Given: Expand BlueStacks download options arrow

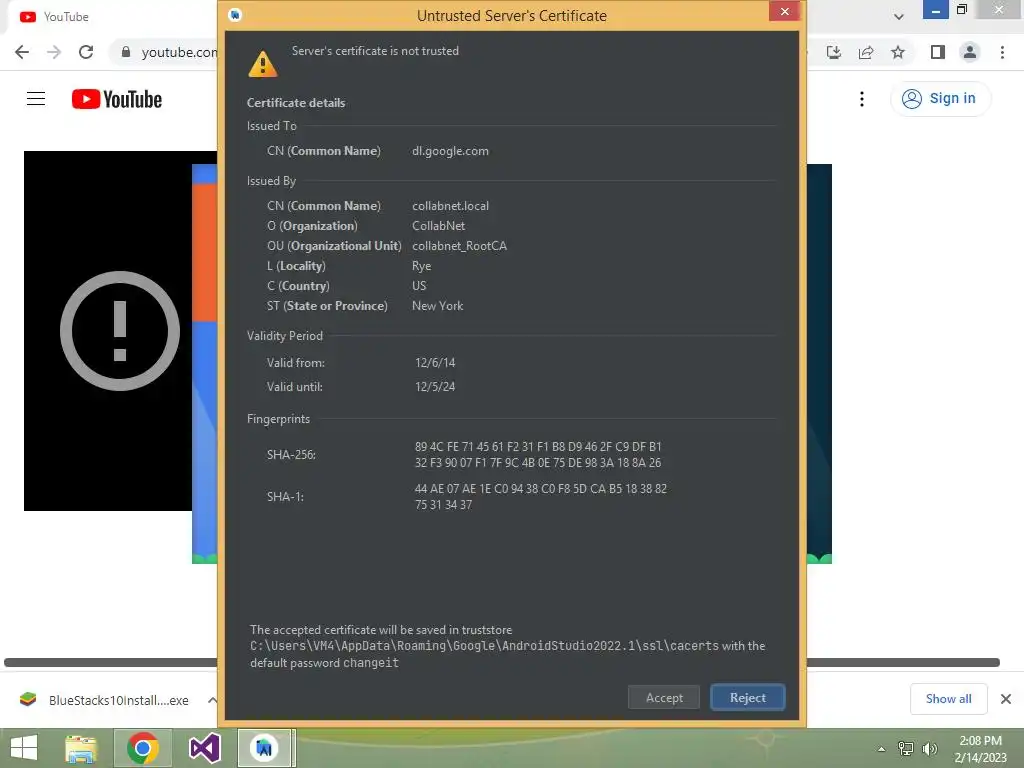Looking at the screenshot, I should [212, 700].
